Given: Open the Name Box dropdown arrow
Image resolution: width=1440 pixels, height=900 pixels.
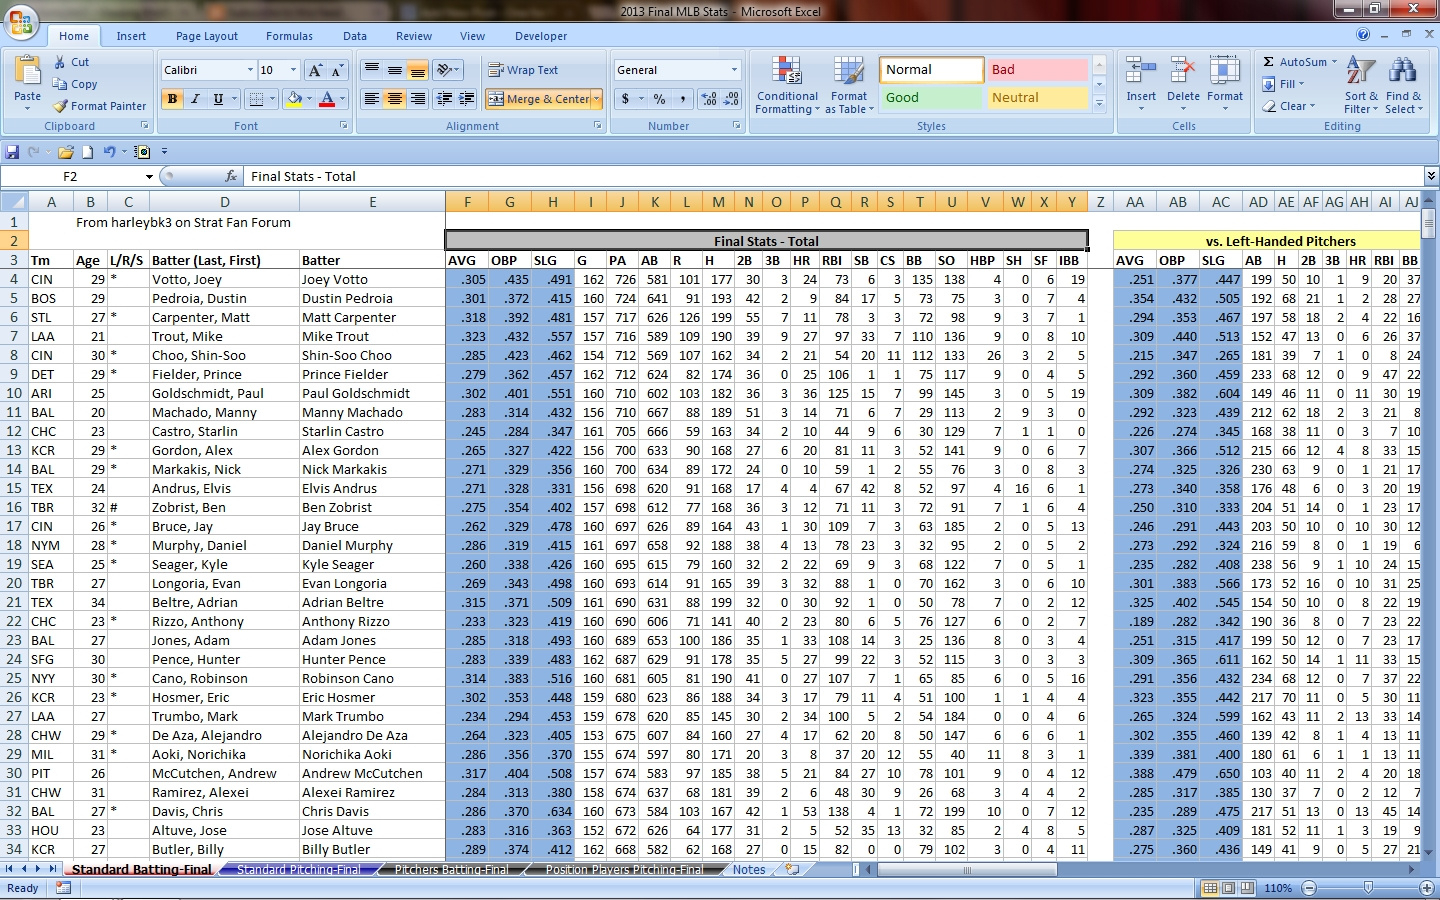Looking at the screenshot, I should [x=149, y=177].
